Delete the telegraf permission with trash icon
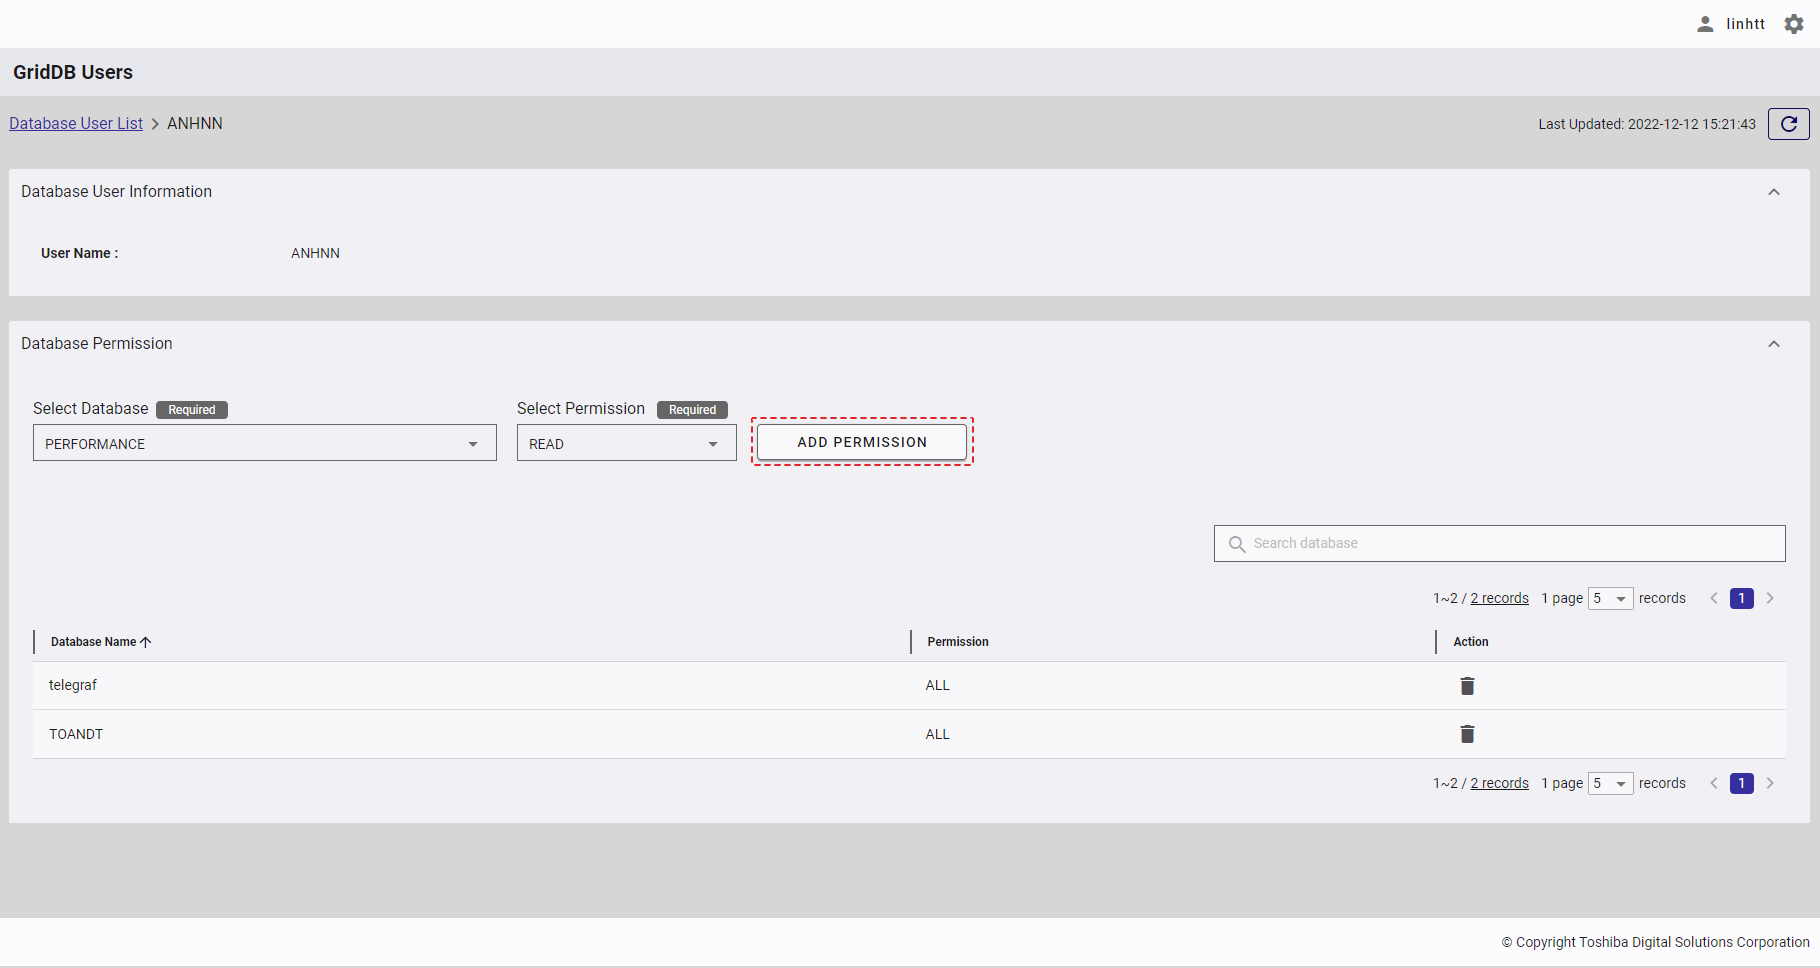The width and height of the screenshot is (1820, 968). (x=1467, y=686)
